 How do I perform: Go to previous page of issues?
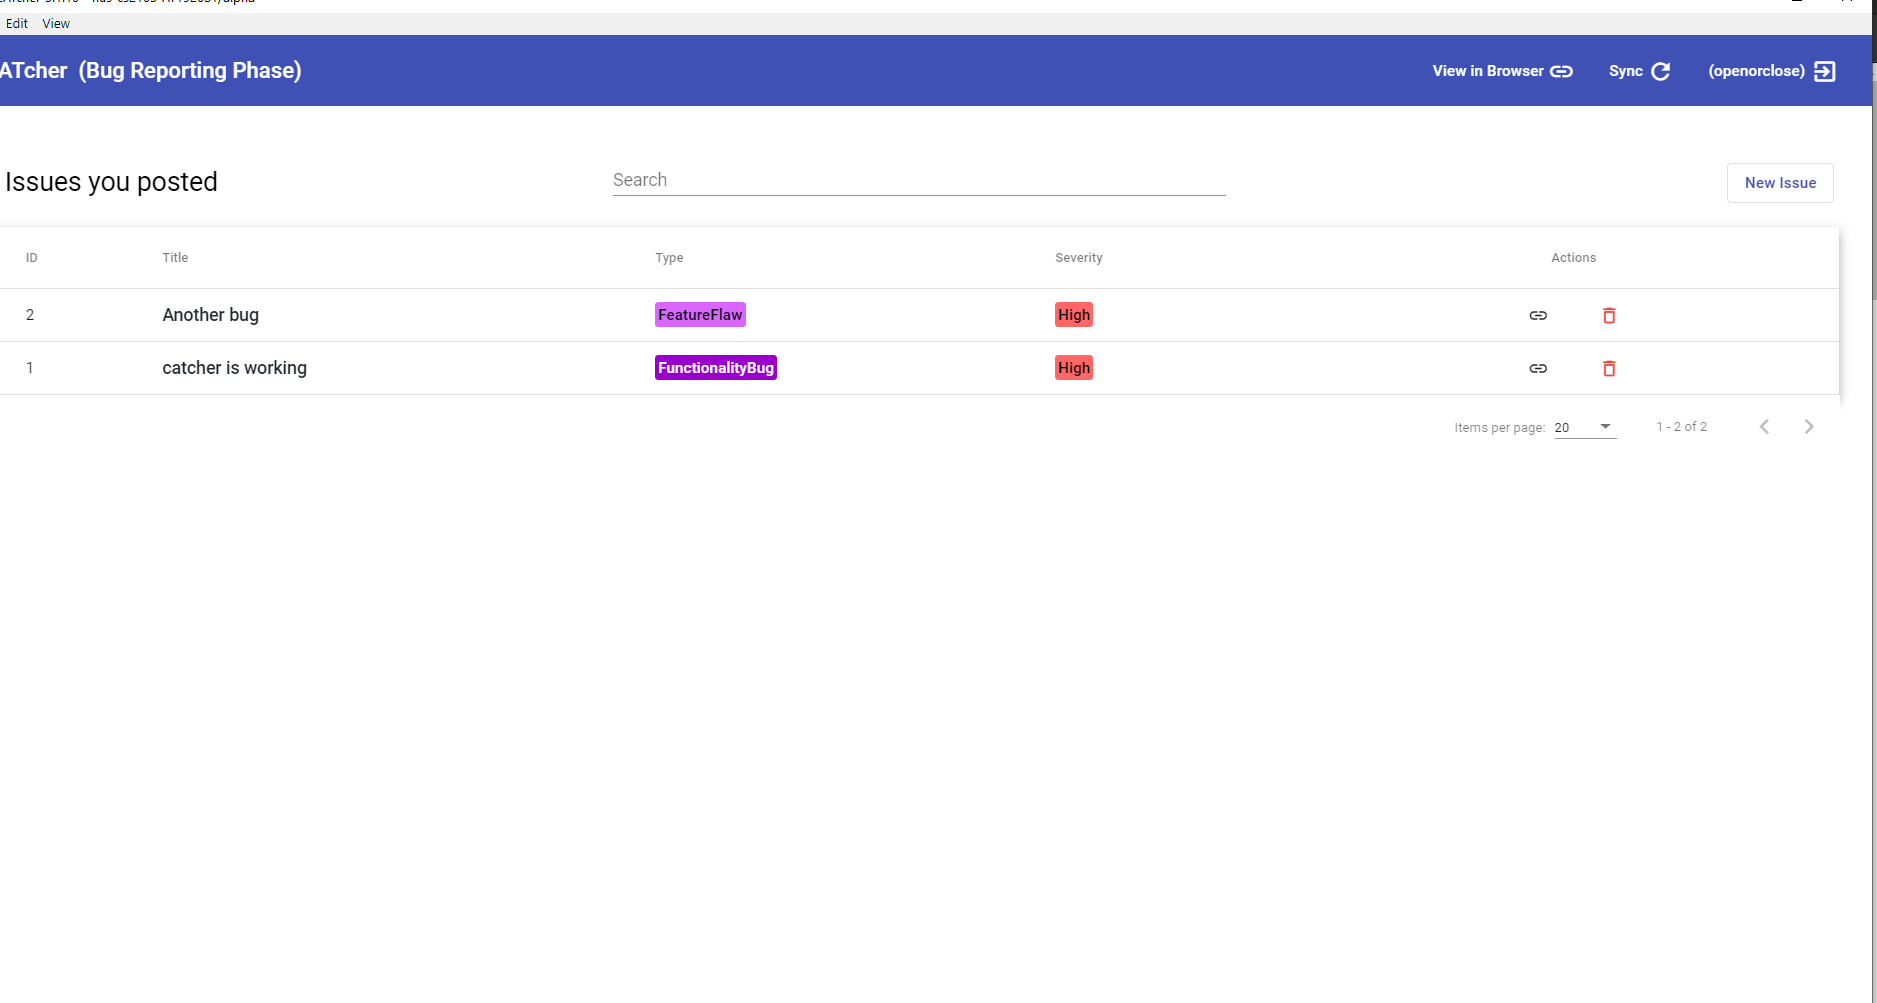[x=1765, y=427]
